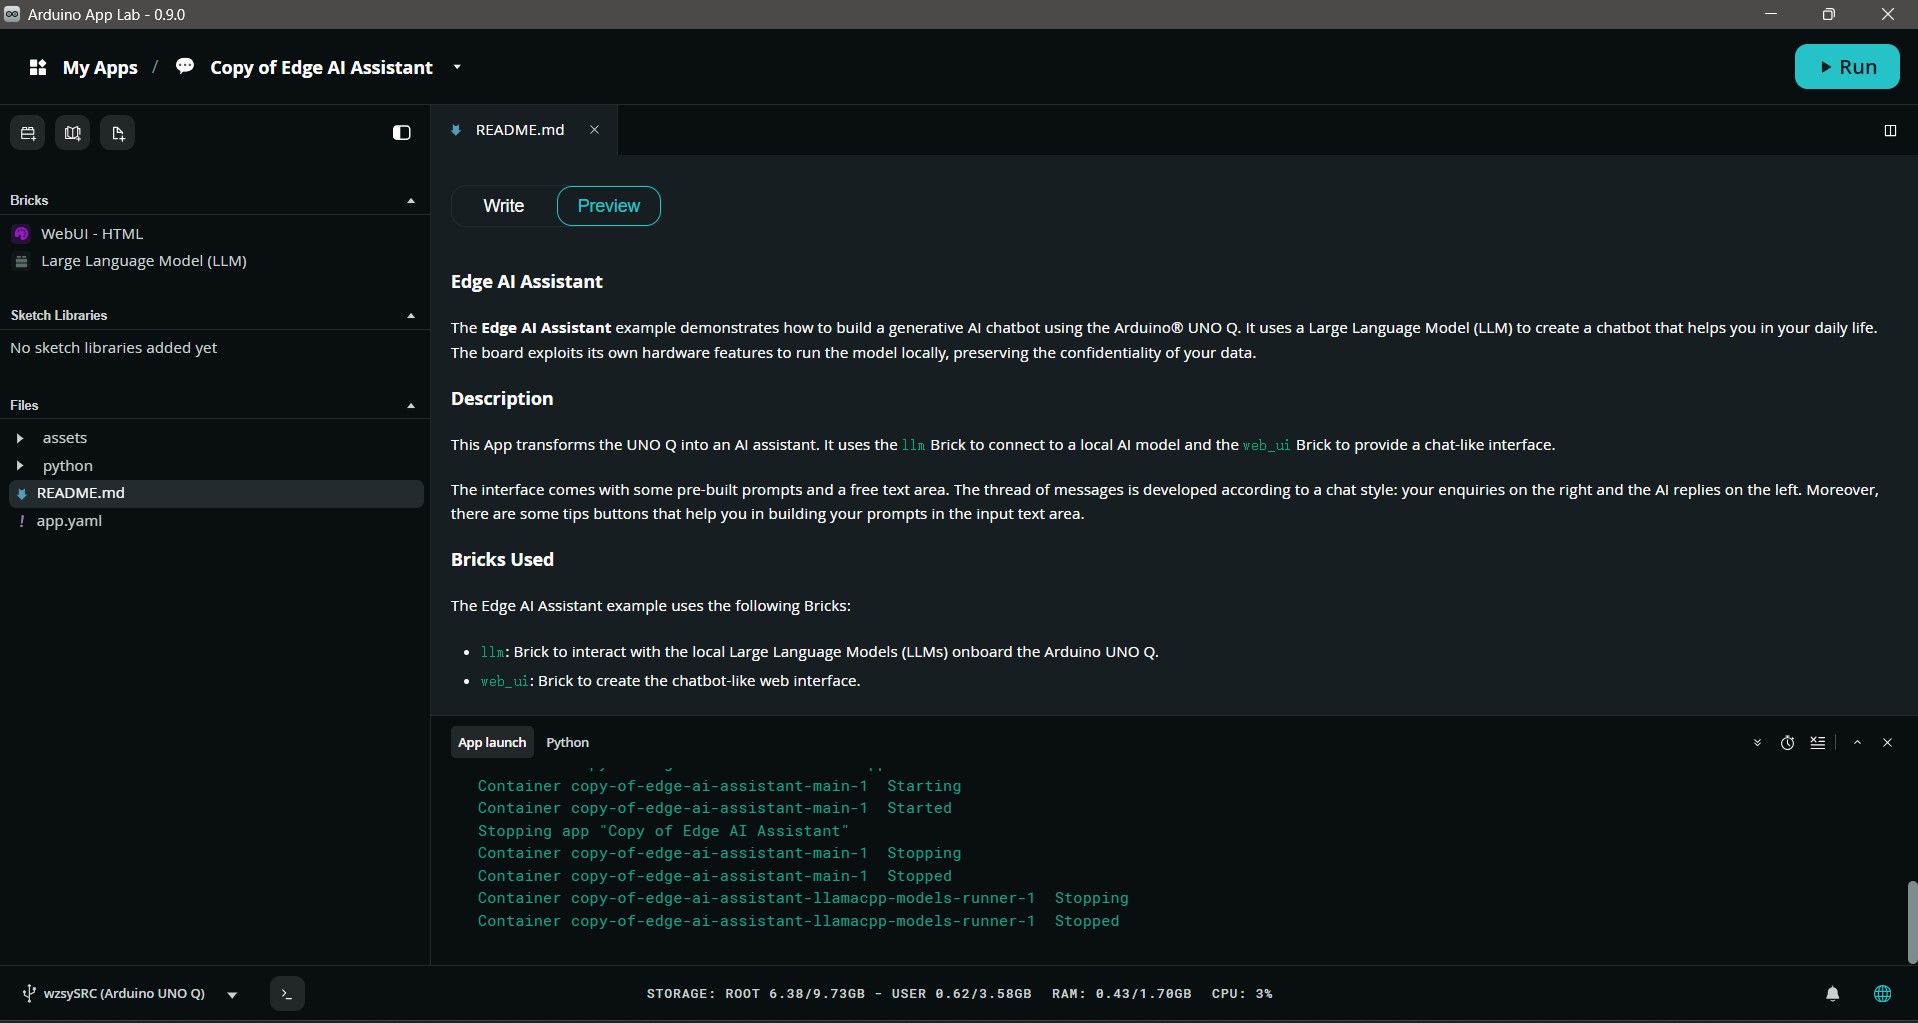Expand the console panel with the up chevron
The height and width of the screenshot is (1023, 1918).
pyautogui.click(x=1857, y=743)
